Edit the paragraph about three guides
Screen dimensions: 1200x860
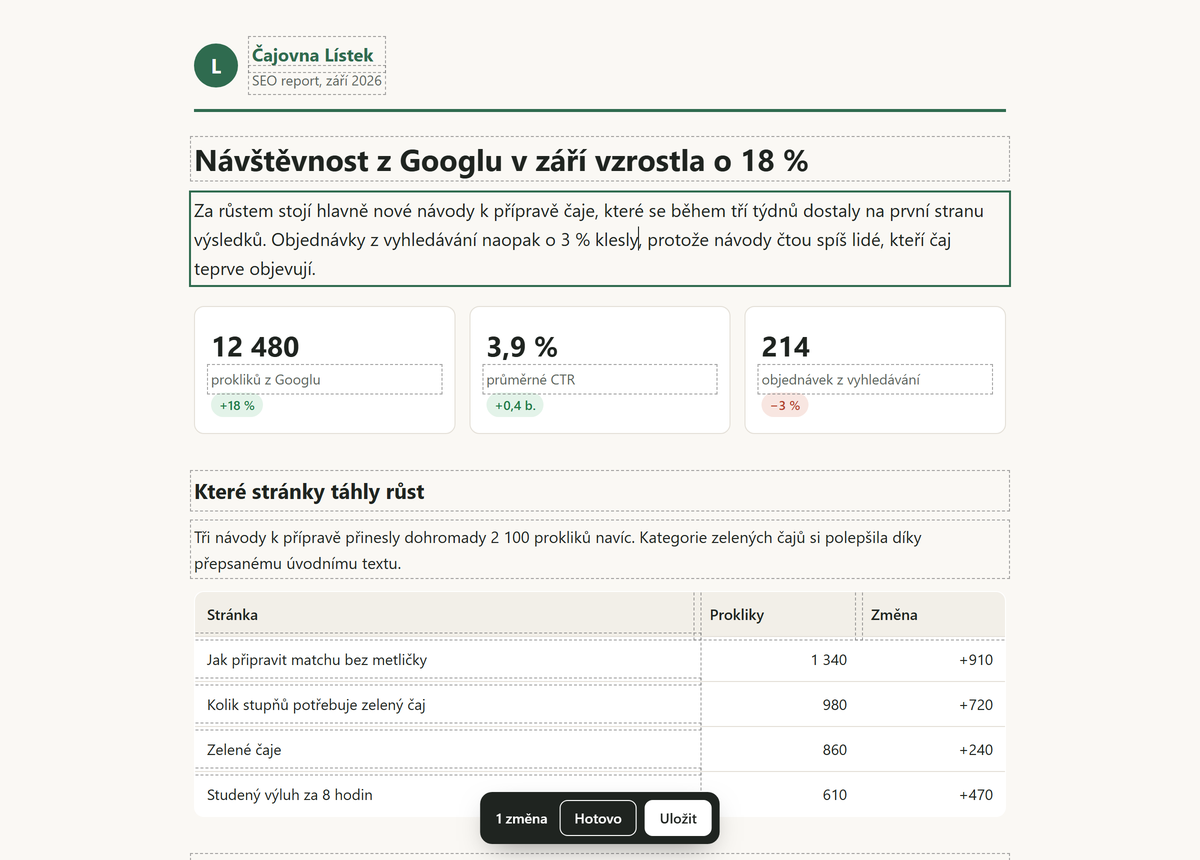tap(600, 550)
